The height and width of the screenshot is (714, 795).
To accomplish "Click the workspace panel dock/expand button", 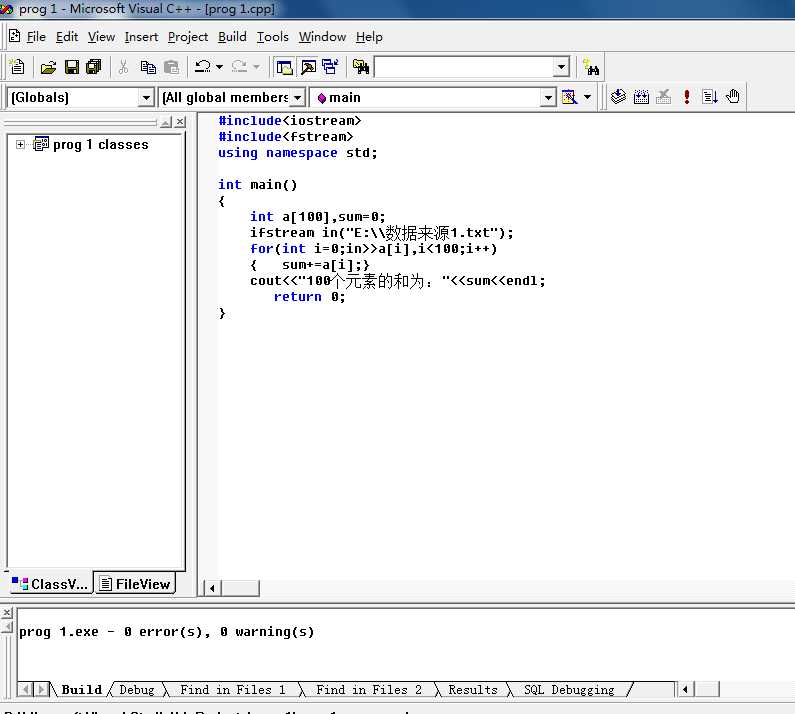I will tap(166, 122).
